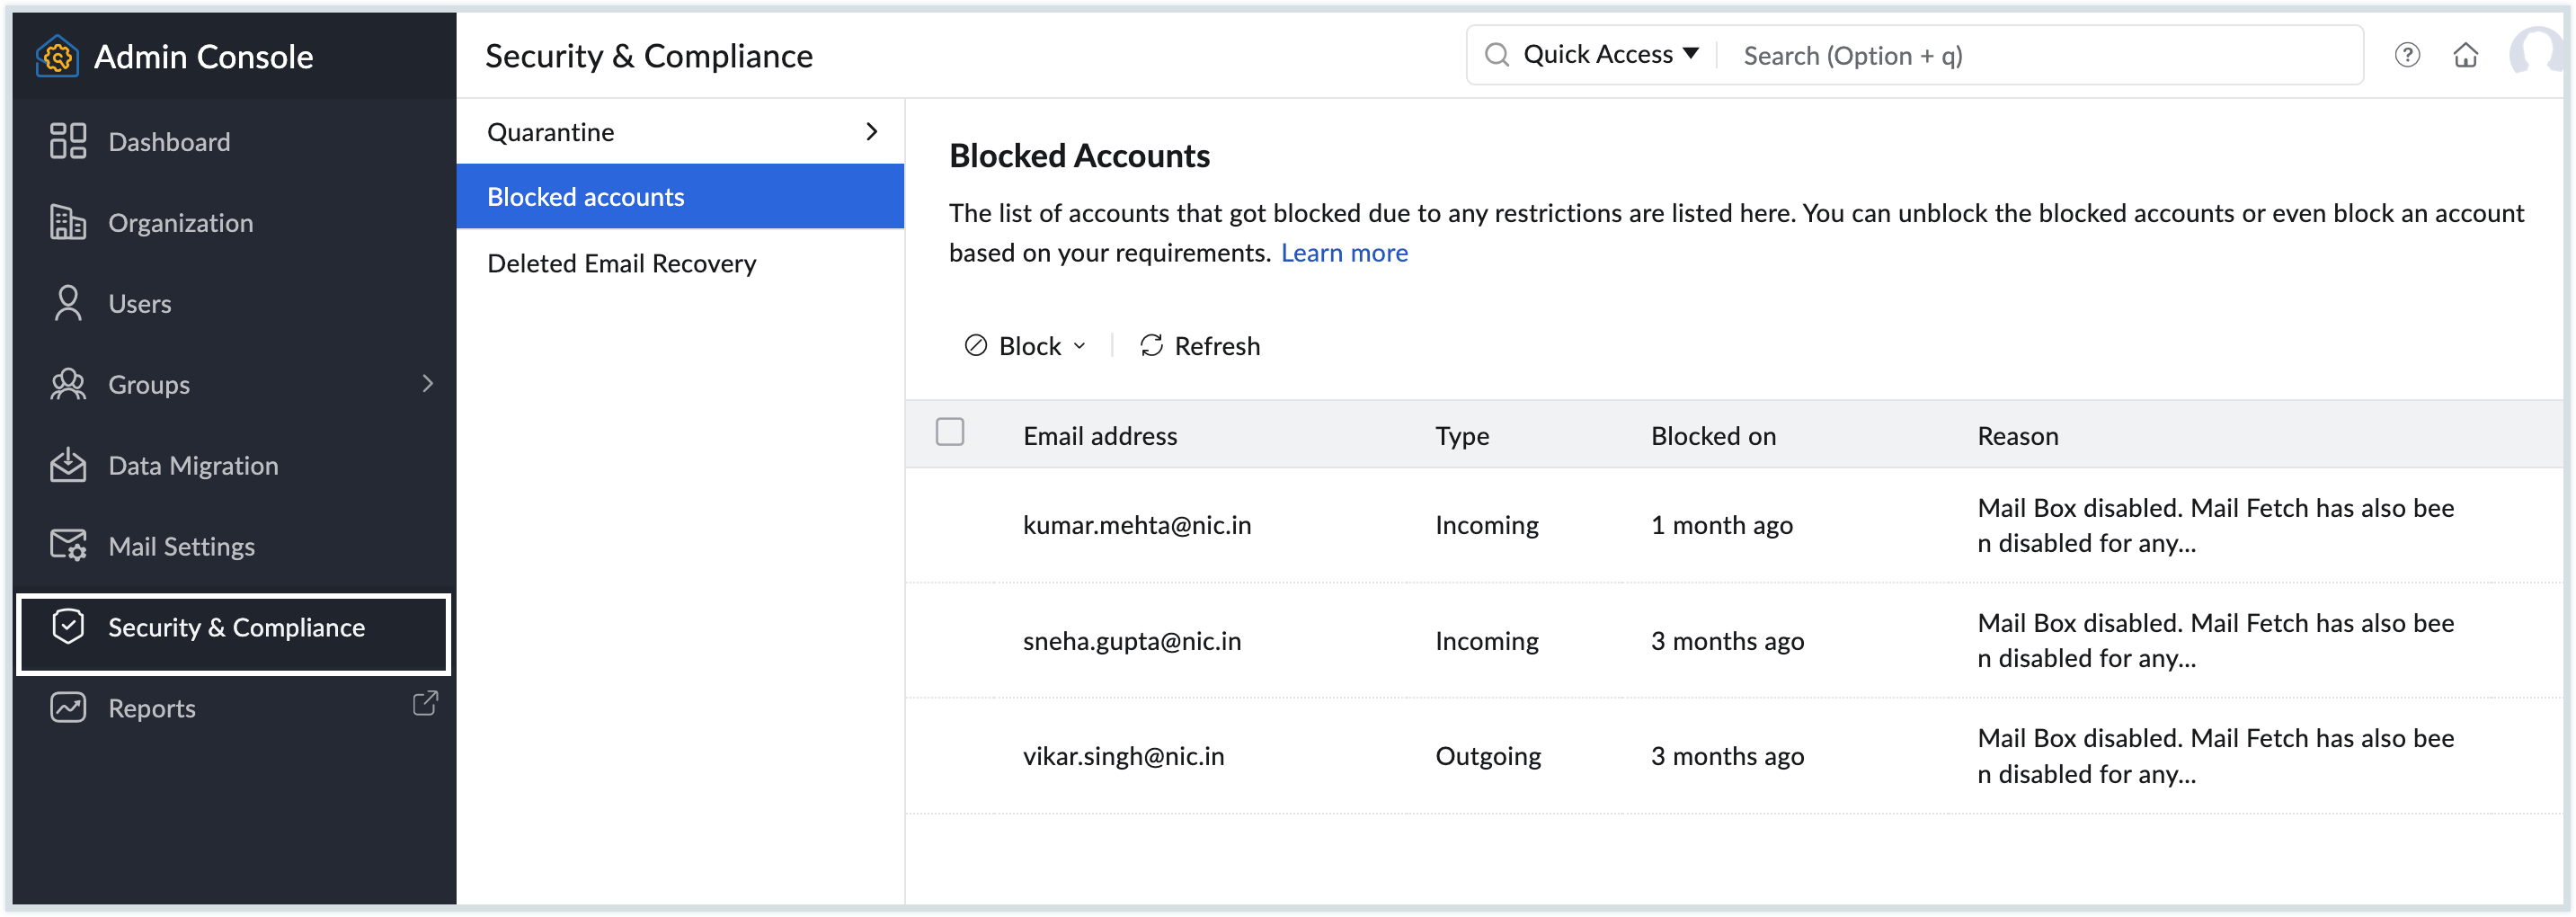
Task: Select Deleted Email Recovery menu item
Action: 621,264
